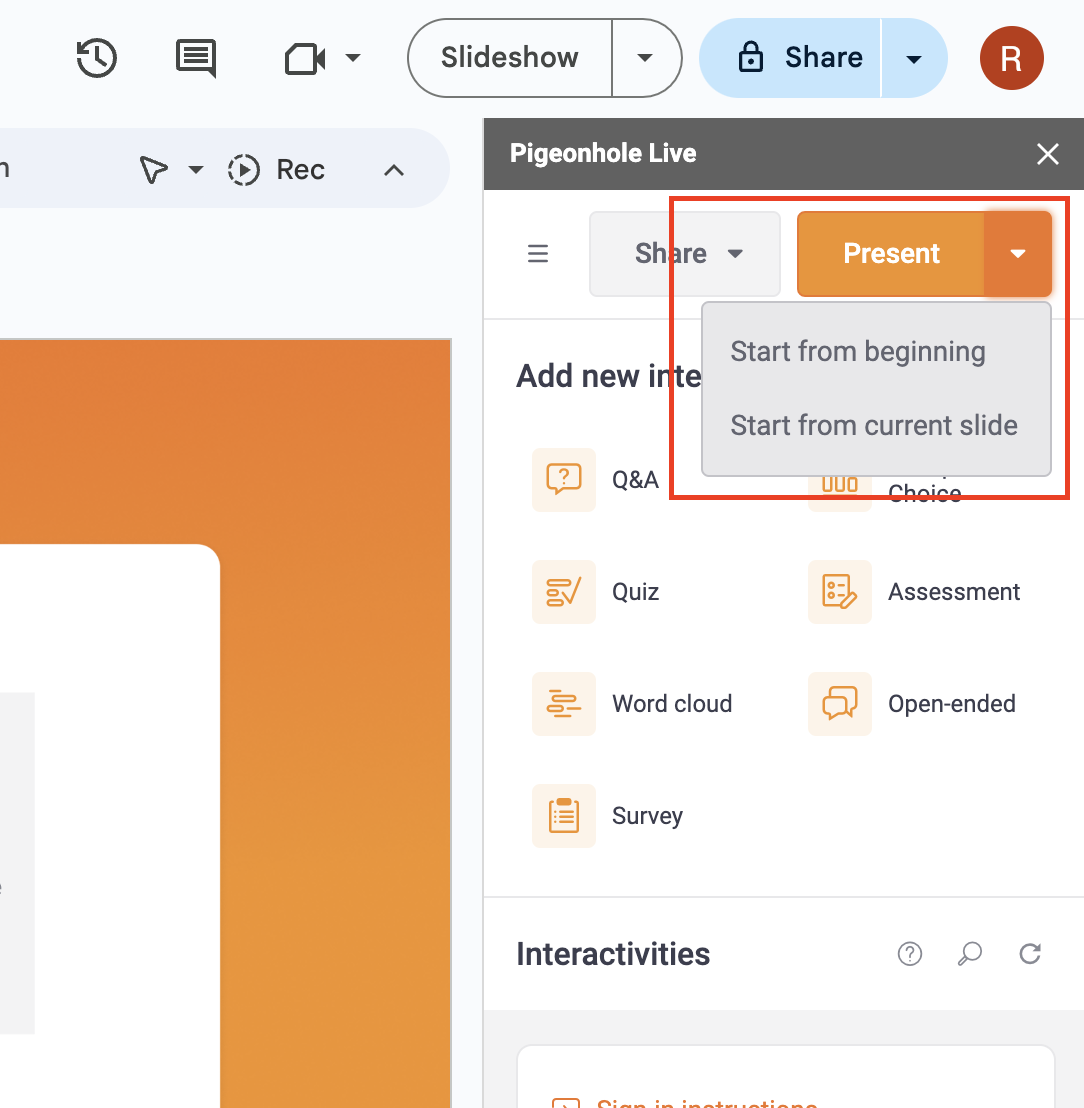Screen dimensions: 1084x1108
Task: Open the Pigeonhole Share dropdown
Action: point(685,254)
